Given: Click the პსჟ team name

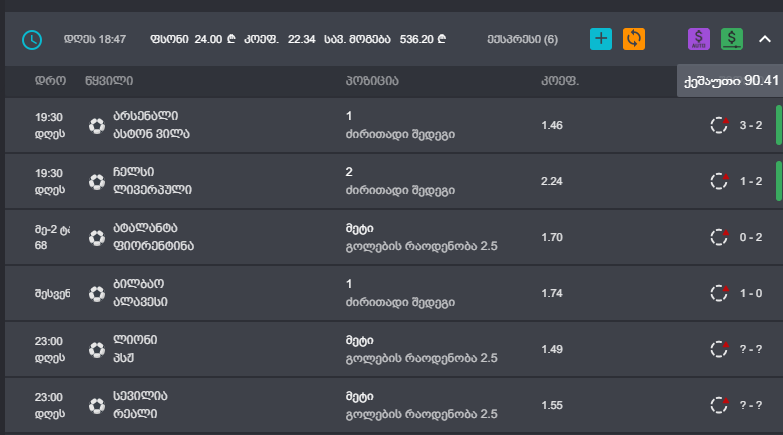Looking at the screenshot, I should point(123,358).
